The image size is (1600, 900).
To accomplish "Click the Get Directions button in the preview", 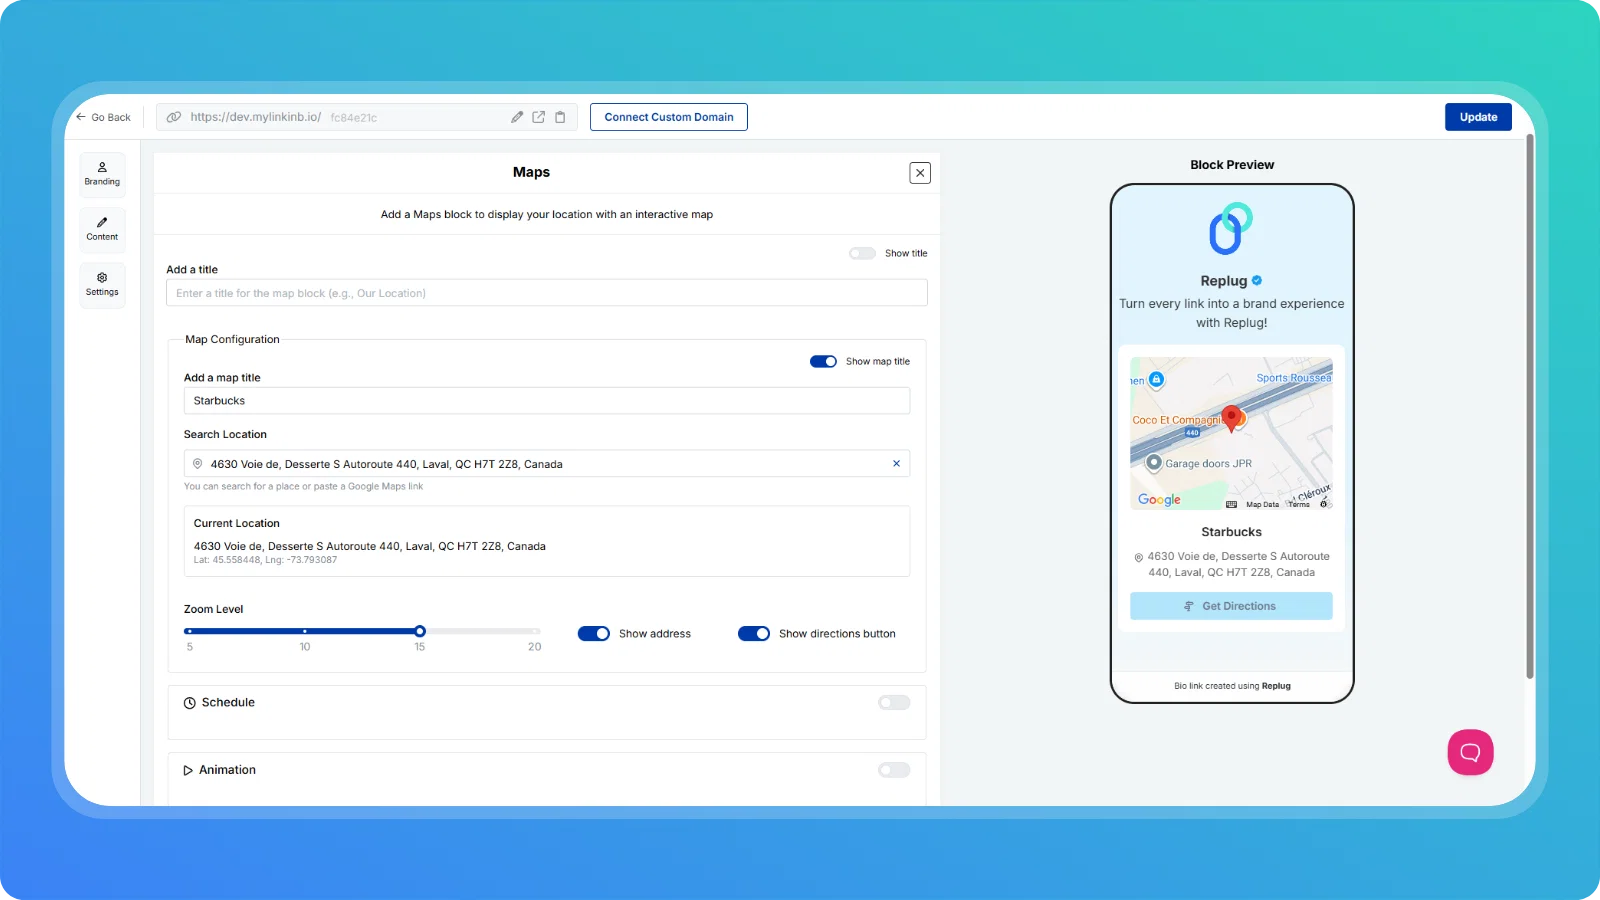I will click(1231, 606).
